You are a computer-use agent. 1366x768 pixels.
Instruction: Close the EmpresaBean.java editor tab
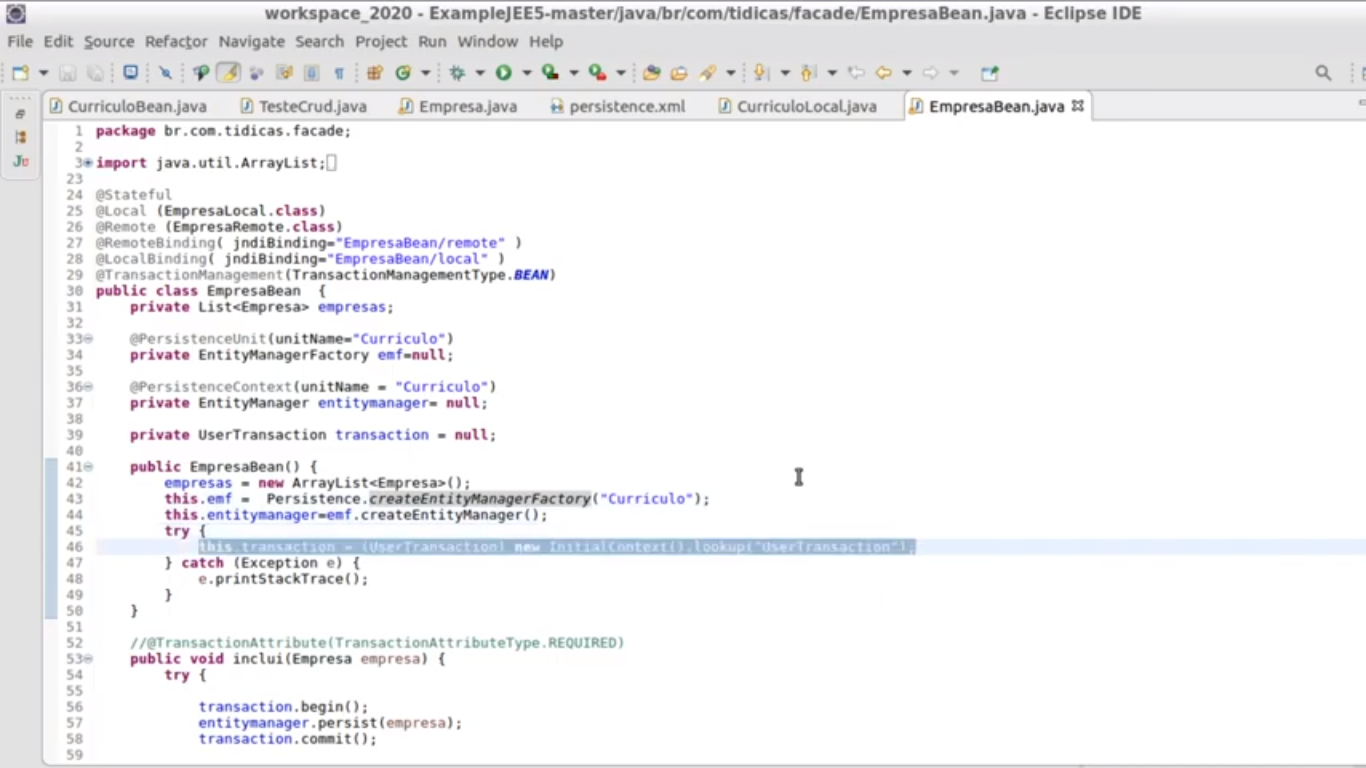1077,105
